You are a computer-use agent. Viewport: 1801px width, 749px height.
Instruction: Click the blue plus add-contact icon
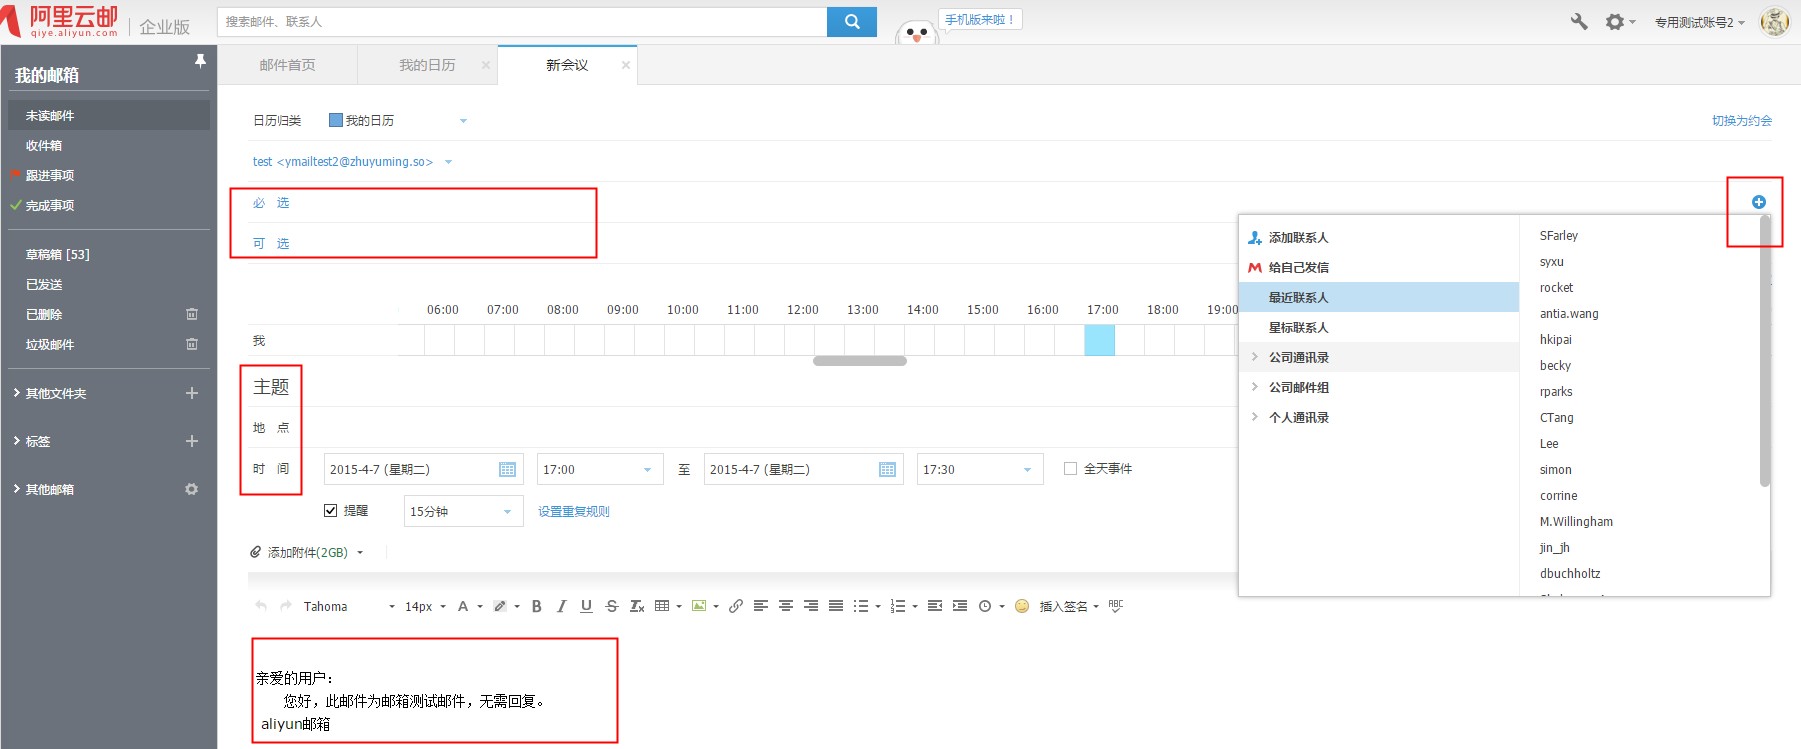pyautogui.click(x=1758, y=202)
